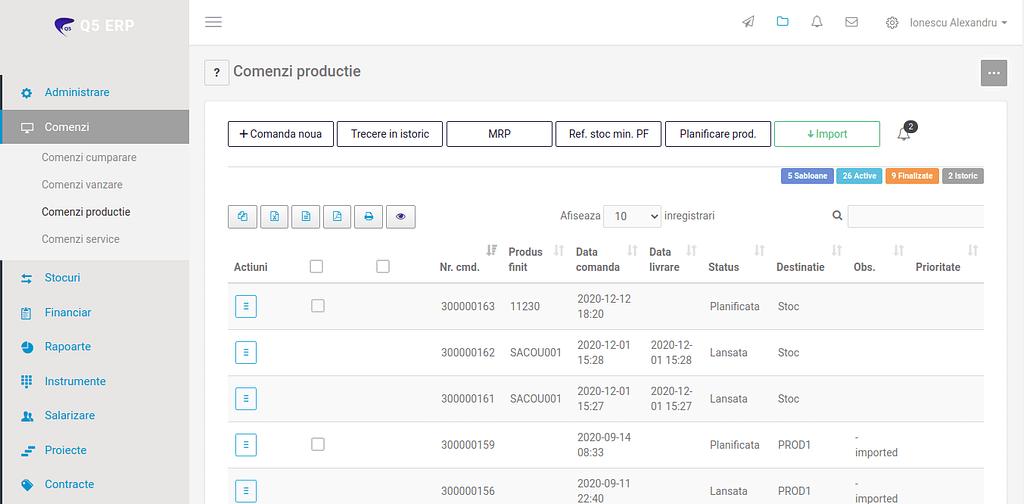
Task: Open the three-dots options button
Action: click(994, 72)
